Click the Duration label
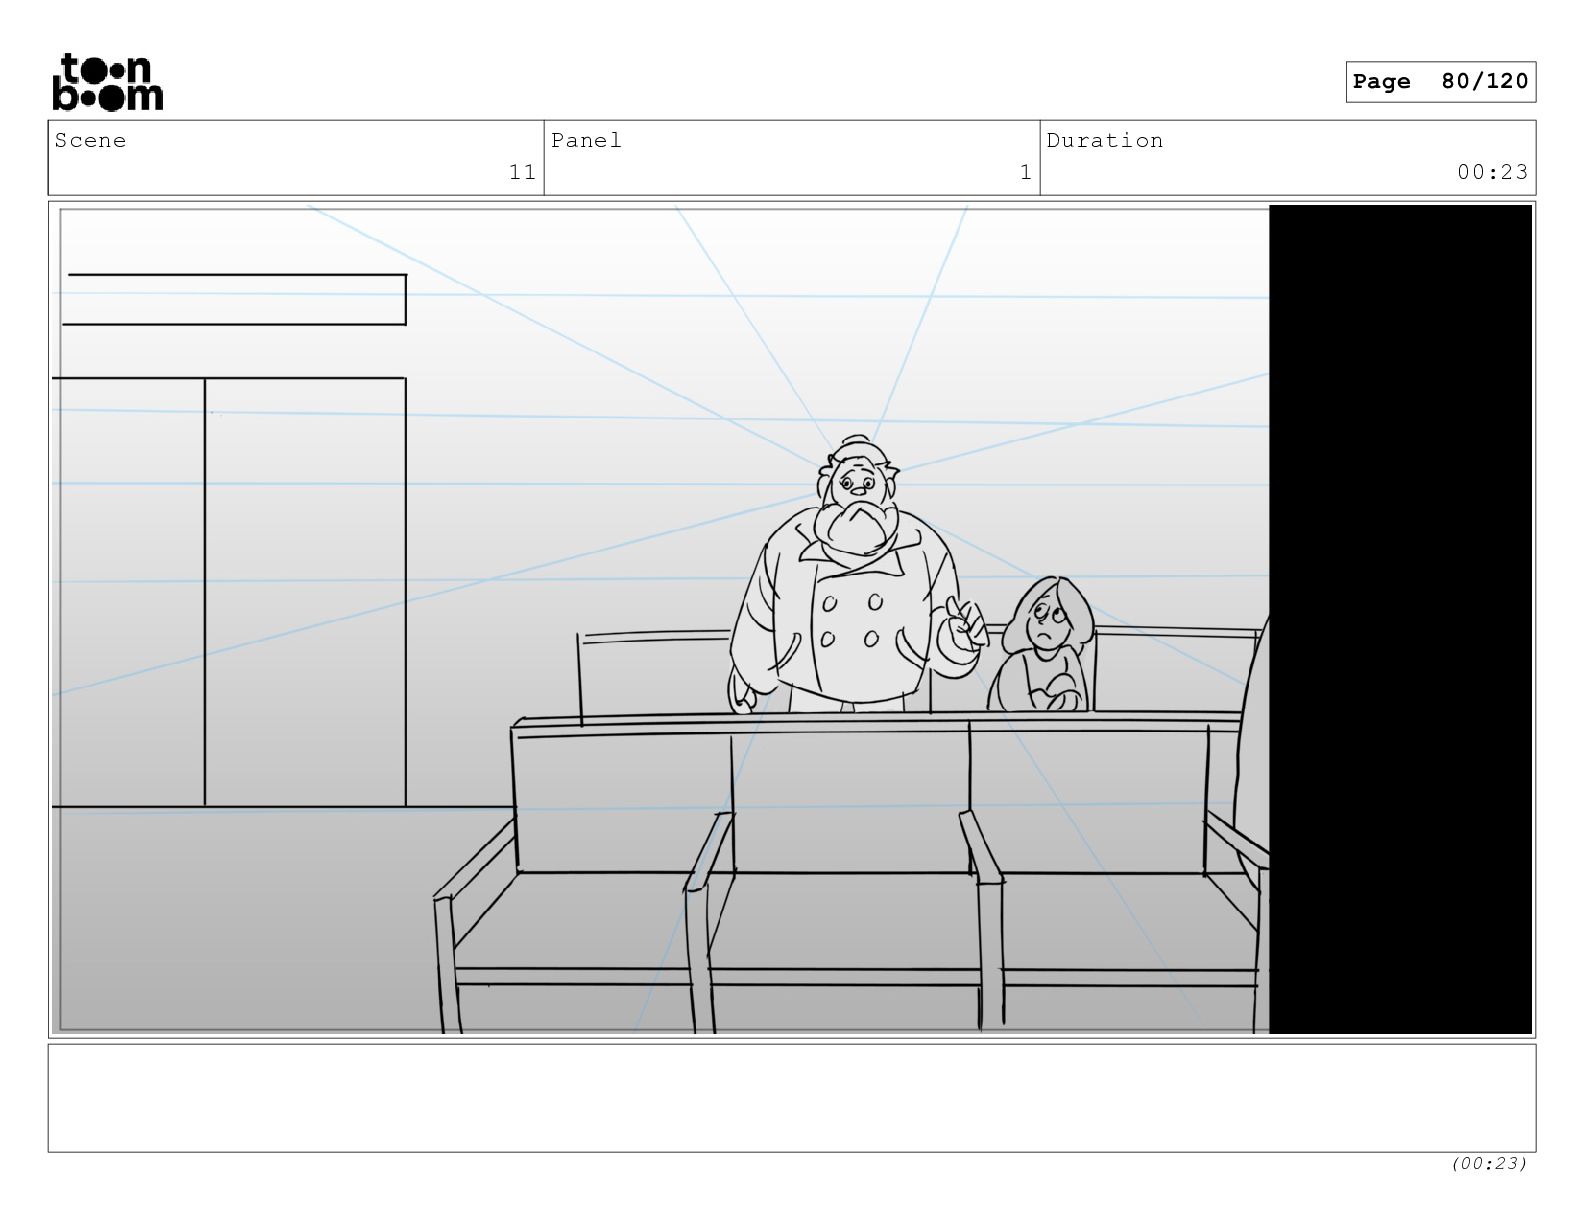This screenshot has width=1584, height=1224. [1105, 140]
